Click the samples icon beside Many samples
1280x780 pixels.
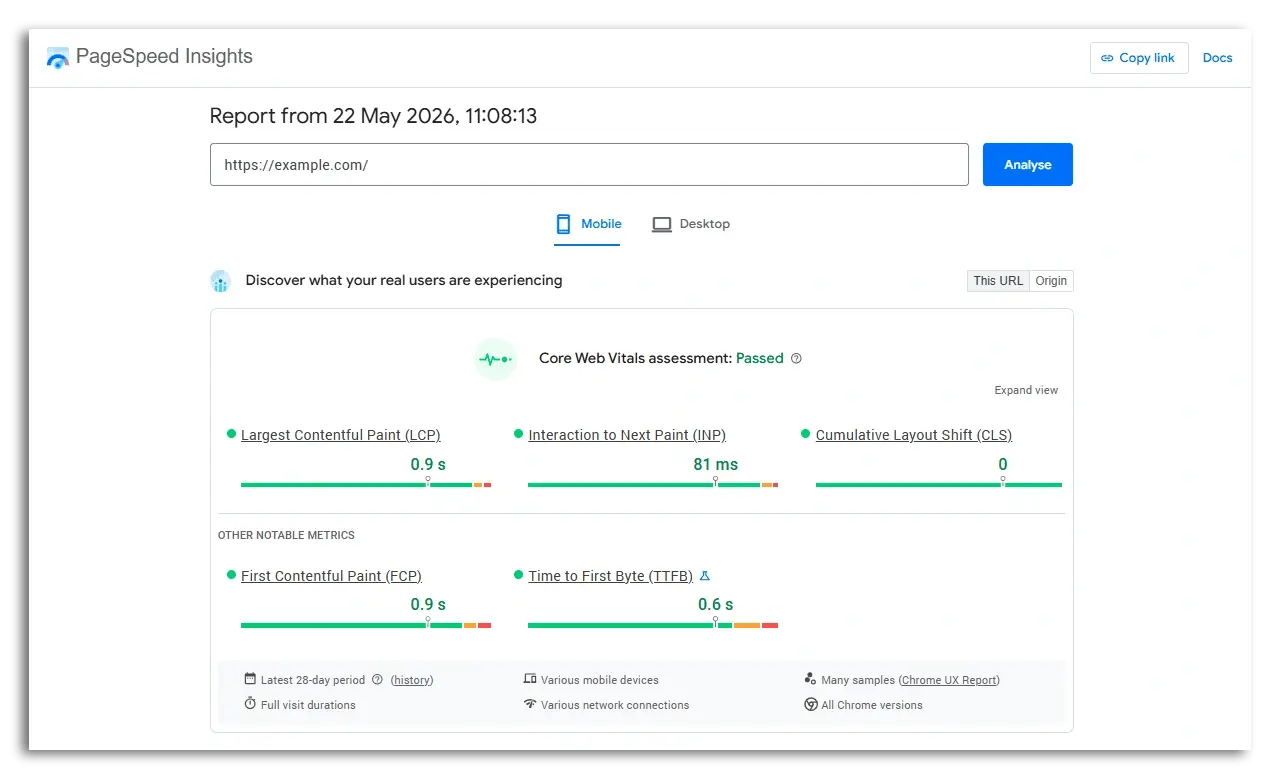tap(811, 679)
